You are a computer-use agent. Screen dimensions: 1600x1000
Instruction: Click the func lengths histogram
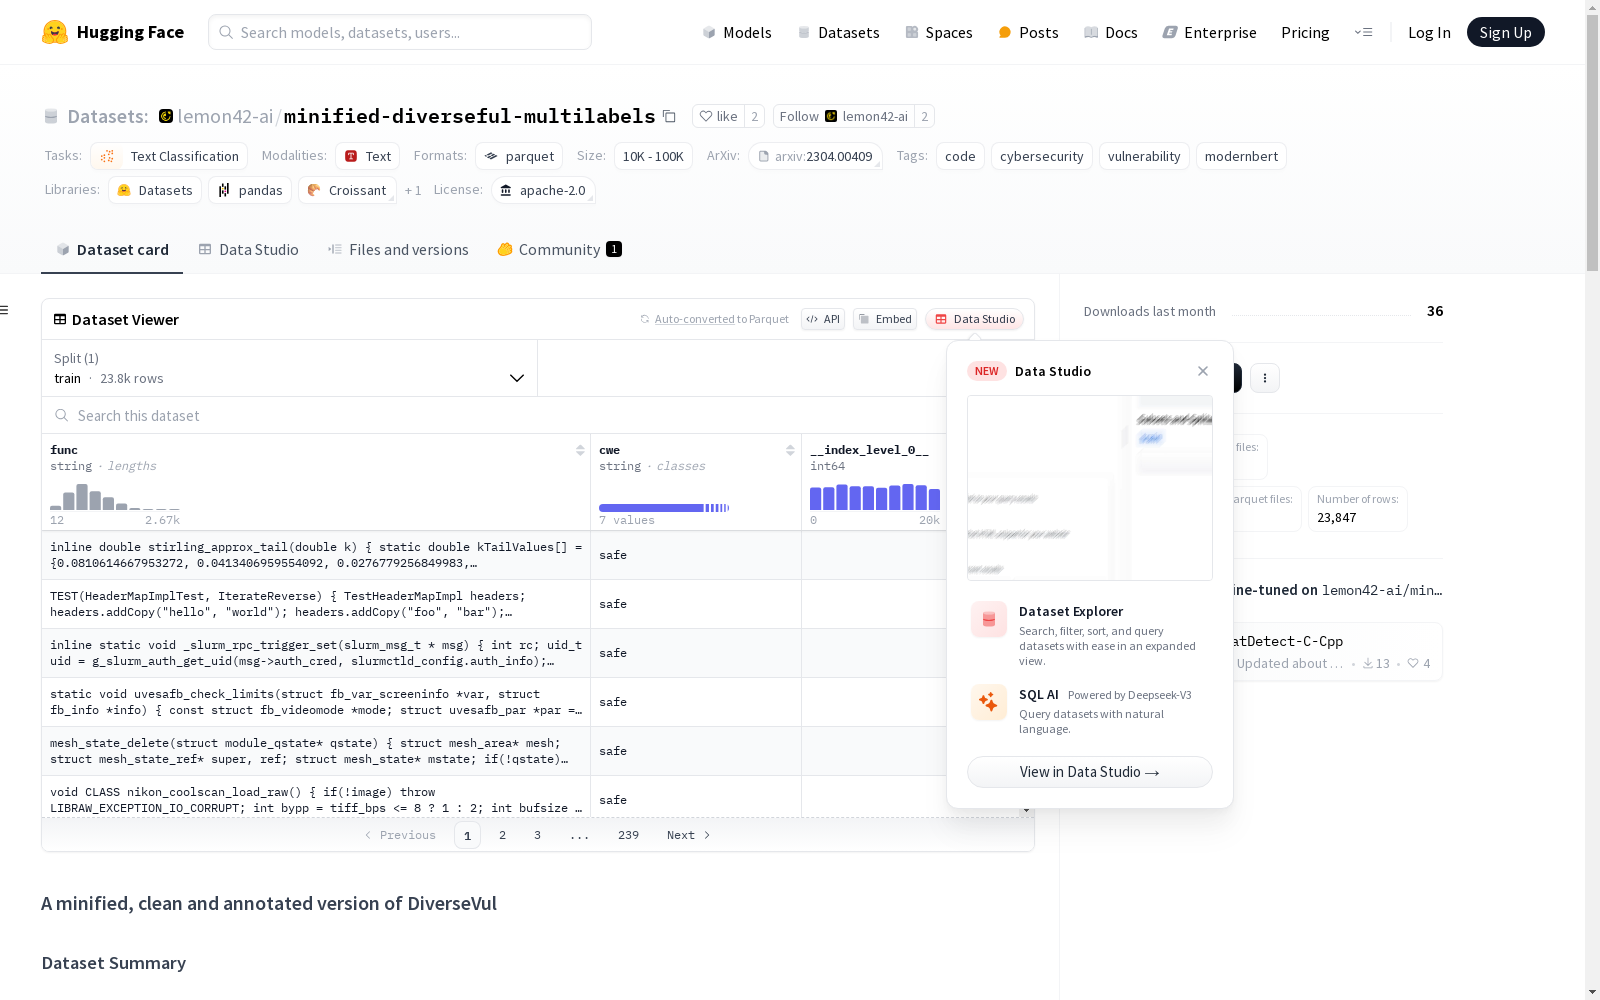115,497
